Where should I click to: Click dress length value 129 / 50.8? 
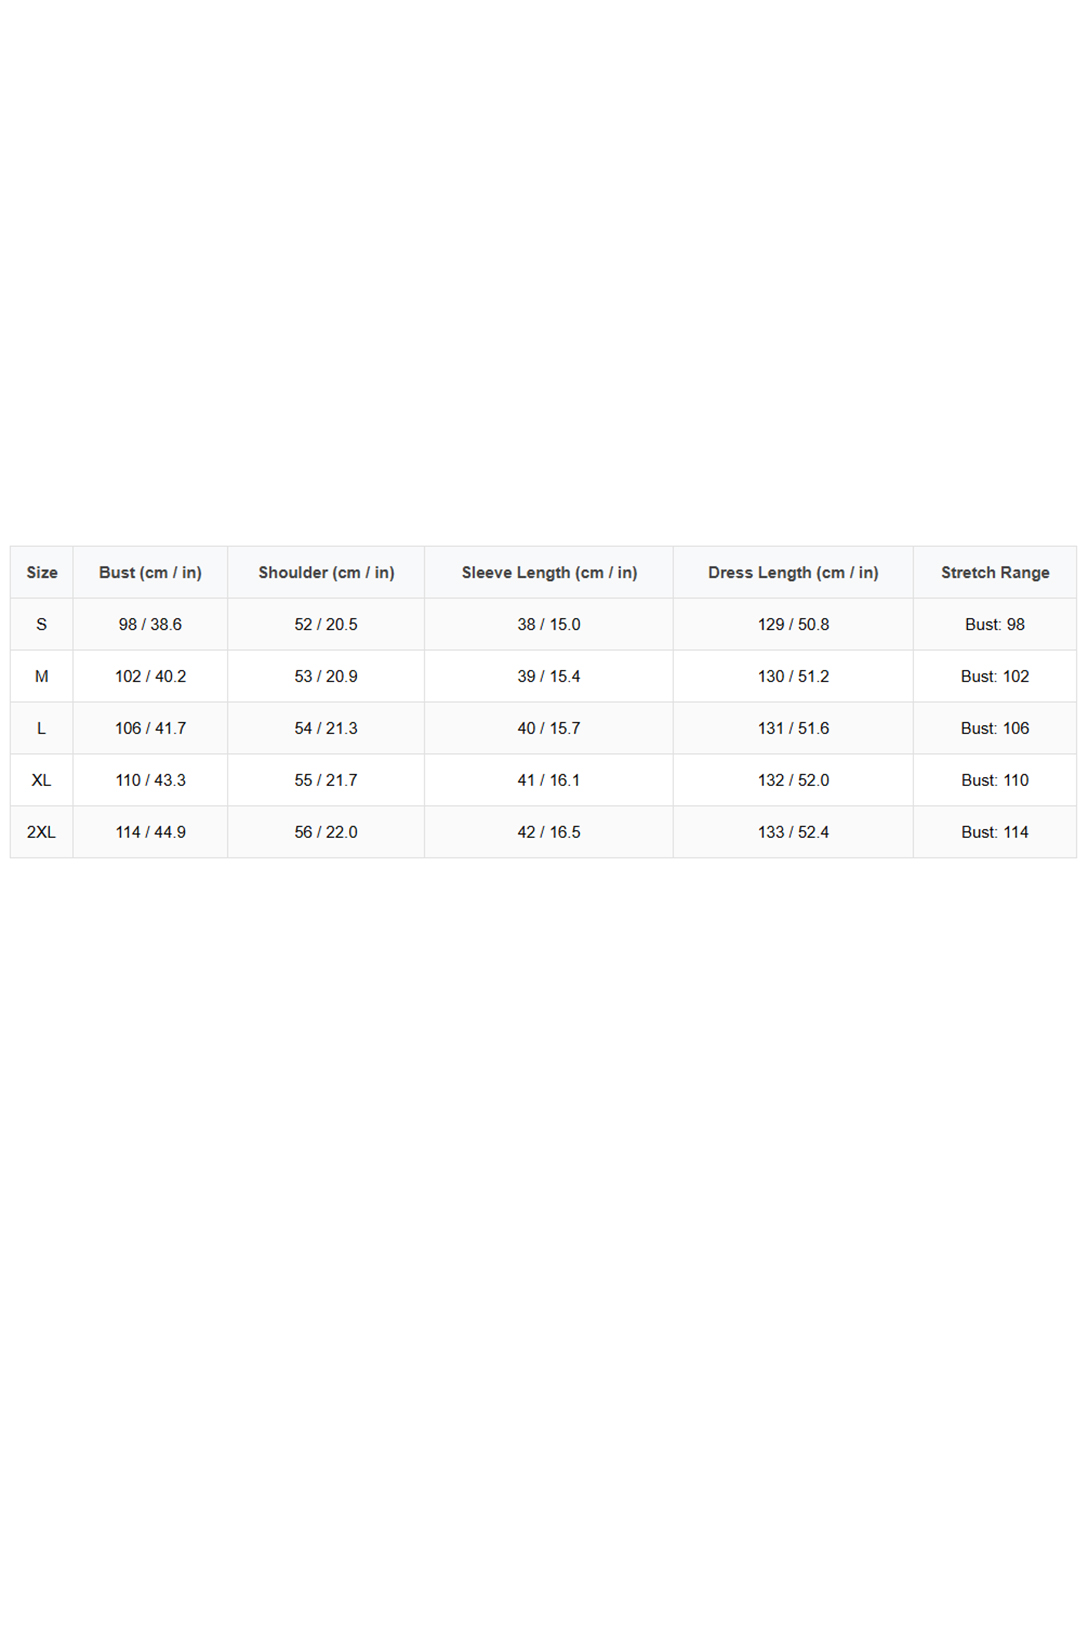tap(793, 625)
